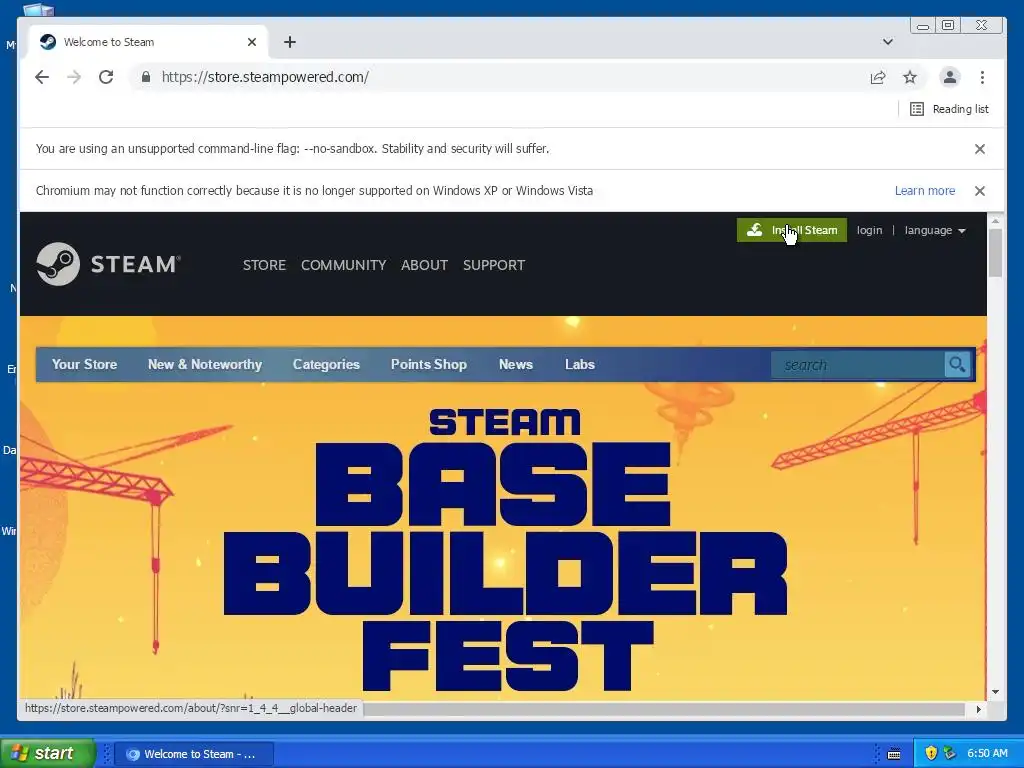1024x768 pixels.
Task: Dismiss the no-sandbox warning bar
Action: tap(980, 149)
